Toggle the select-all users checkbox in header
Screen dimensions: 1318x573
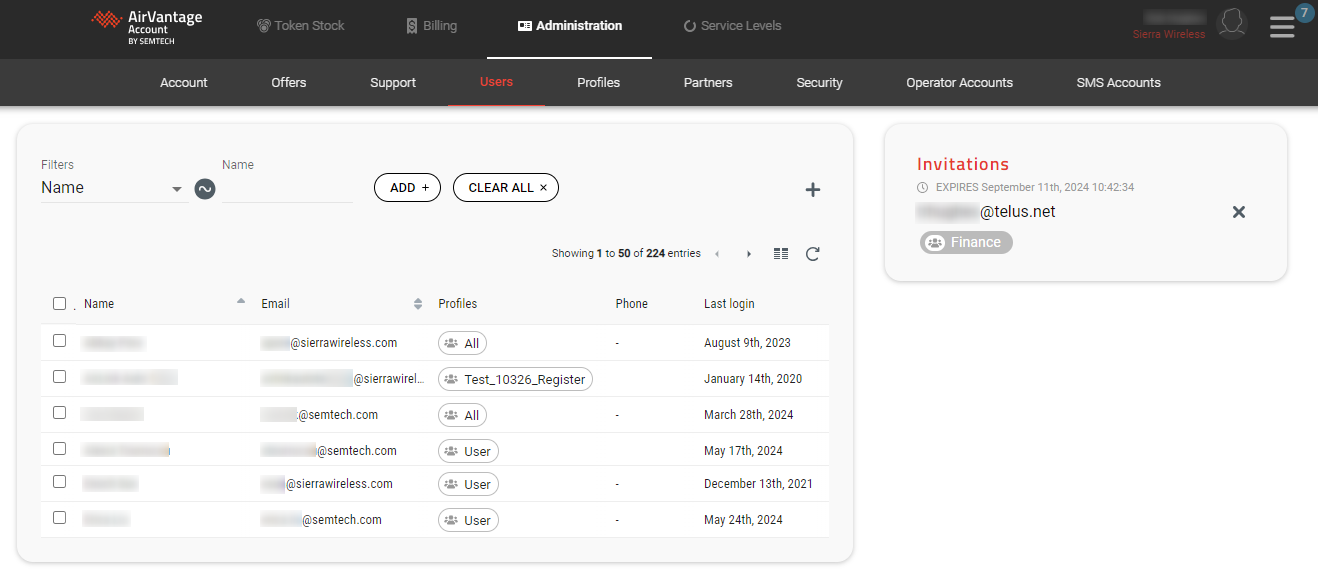(60, 304)
